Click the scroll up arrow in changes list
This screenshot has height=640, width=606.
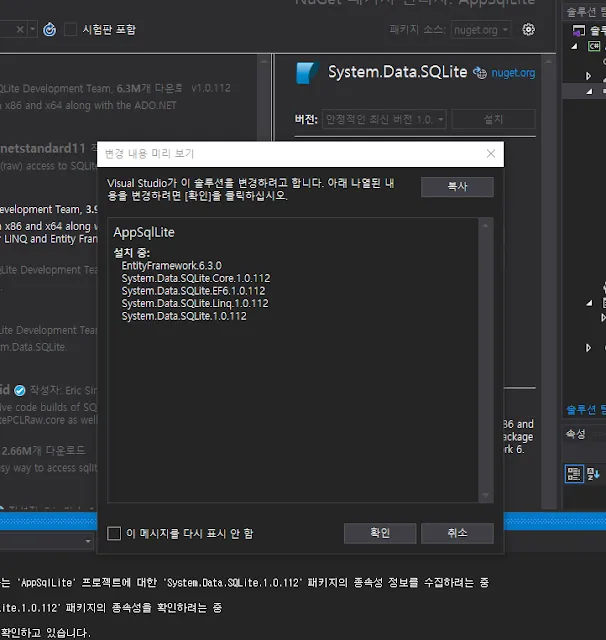(x=485, y=226)
